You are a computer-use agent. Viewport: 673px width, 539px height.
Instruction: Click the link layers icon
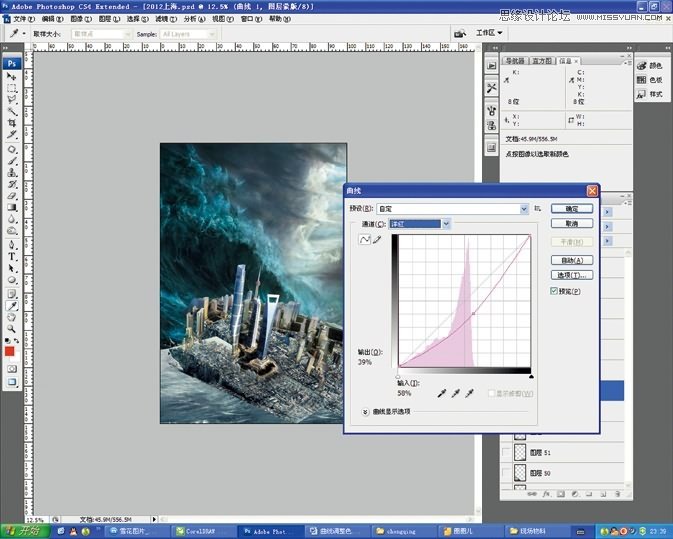click(532, 494)
